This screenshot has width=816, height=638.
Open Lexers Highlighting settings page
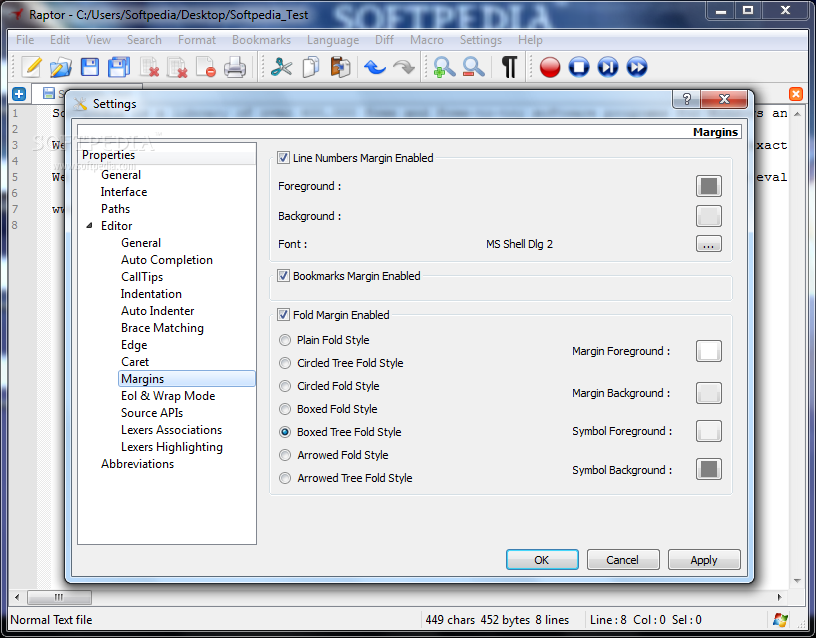pyautogui.click(x=172, y=447)
